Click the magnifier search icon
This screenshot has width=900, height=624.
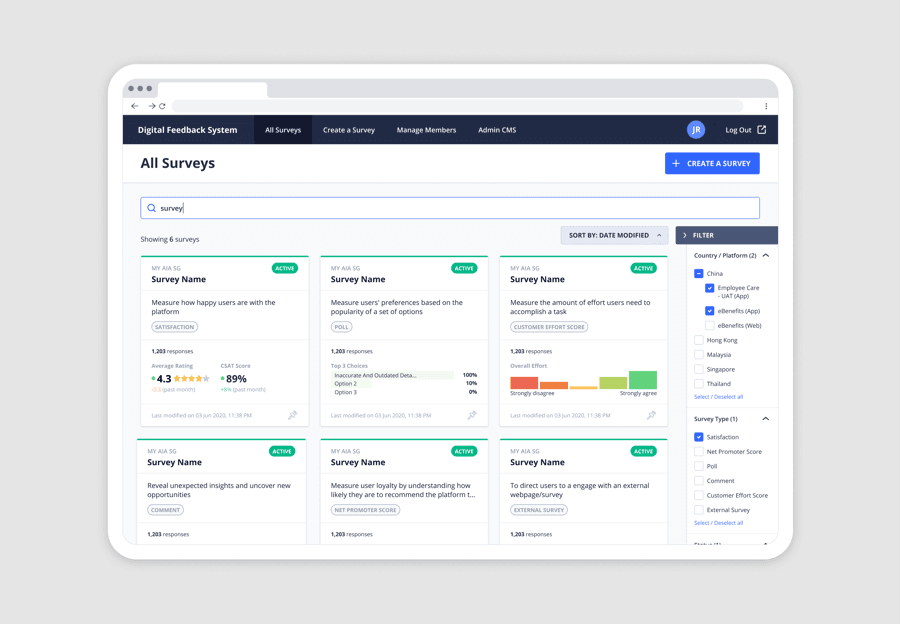[x=152, y=208]
